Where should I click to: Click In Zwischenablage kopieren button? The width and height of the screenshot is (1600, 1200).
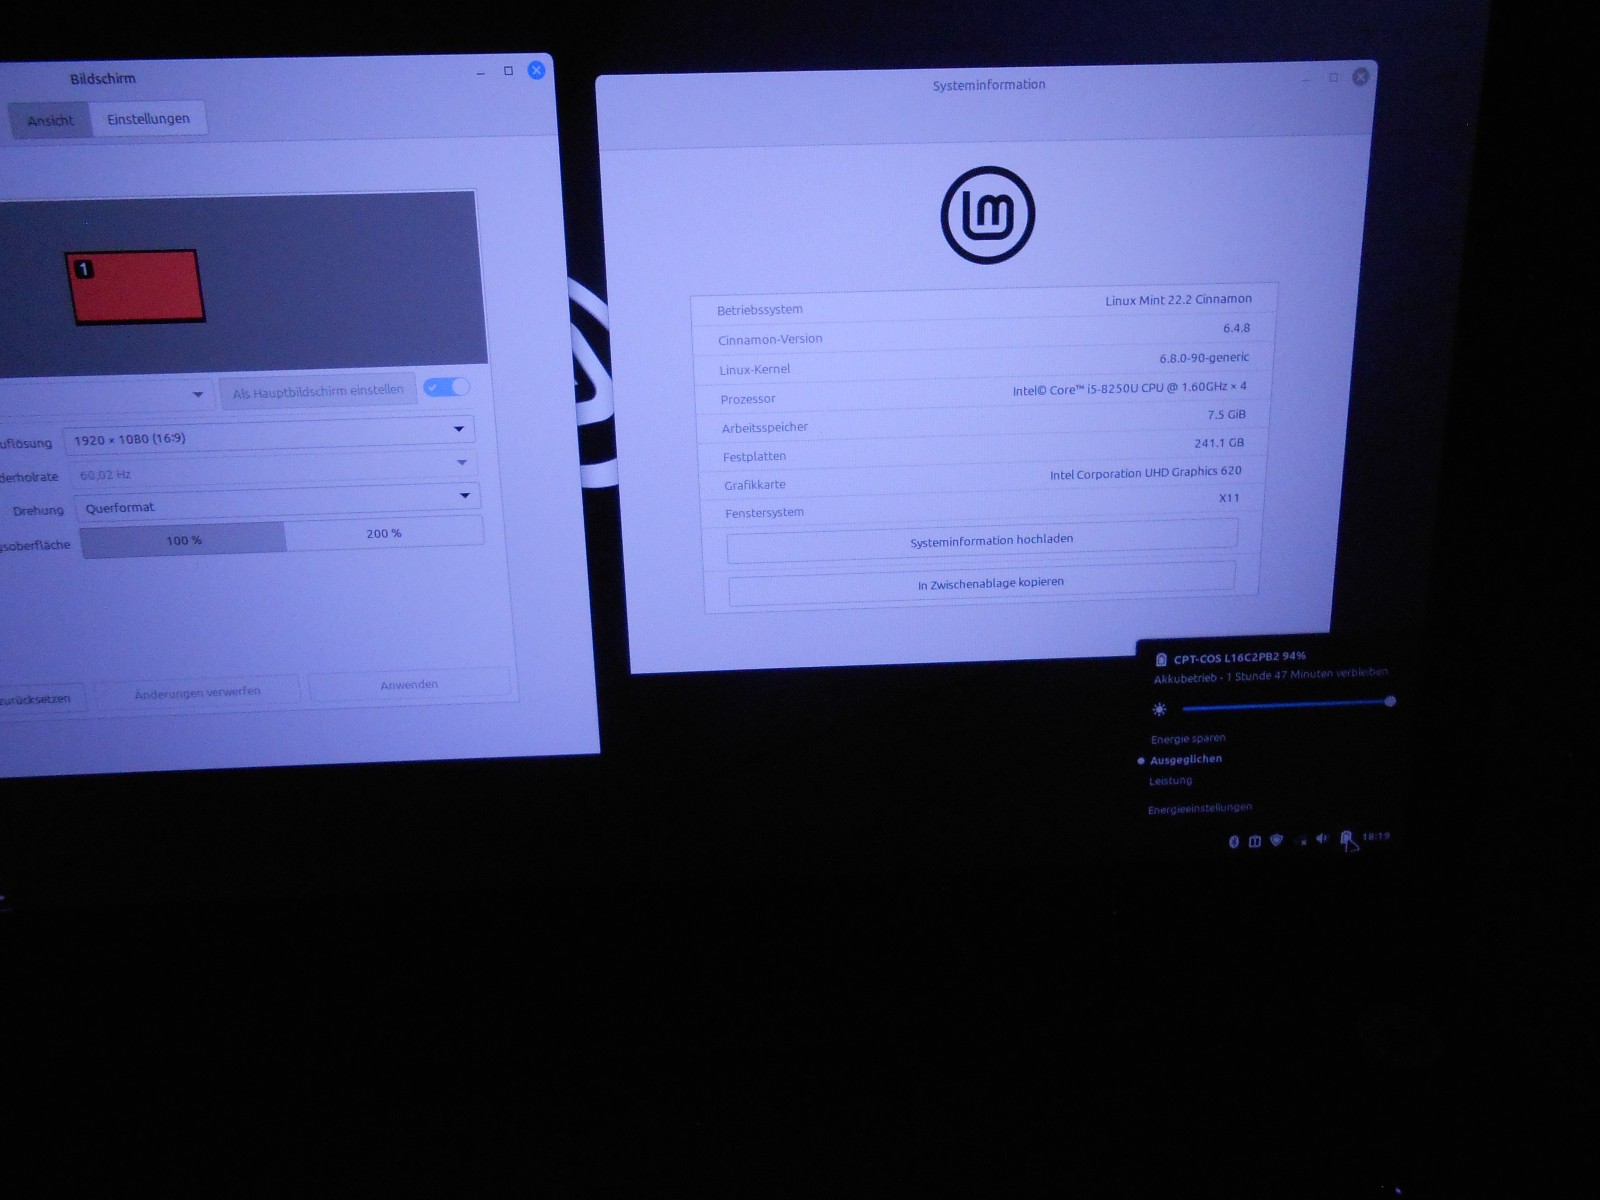pos(982,583)
